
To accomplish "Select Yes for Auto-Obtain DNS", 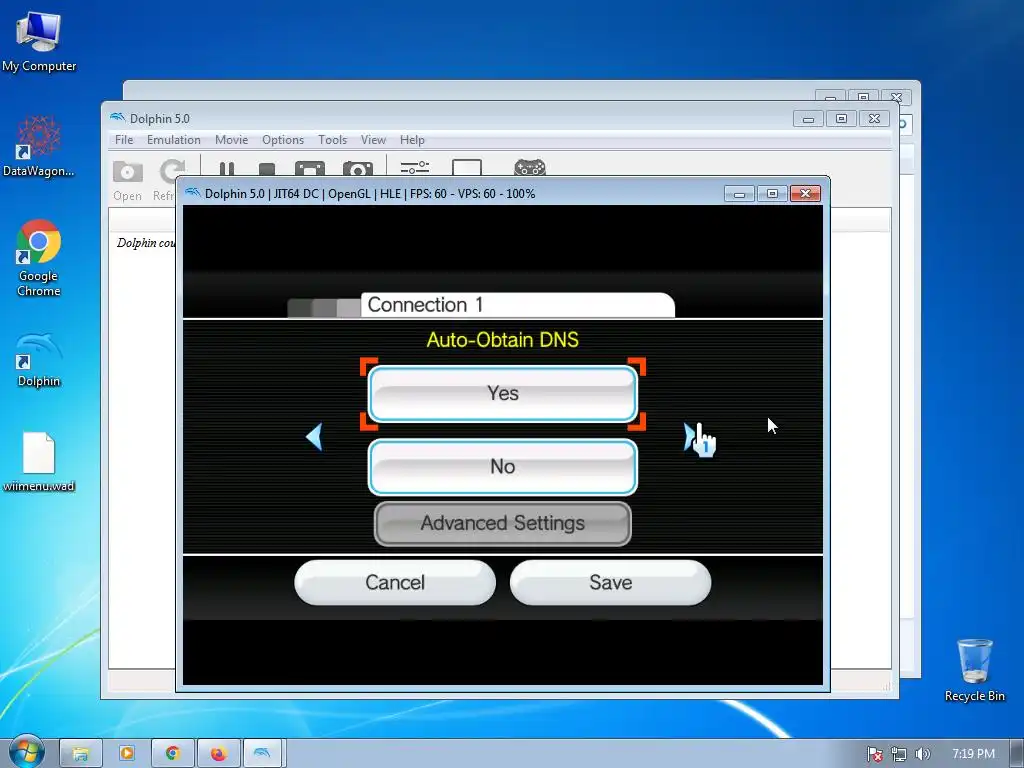I will point(502,394).
